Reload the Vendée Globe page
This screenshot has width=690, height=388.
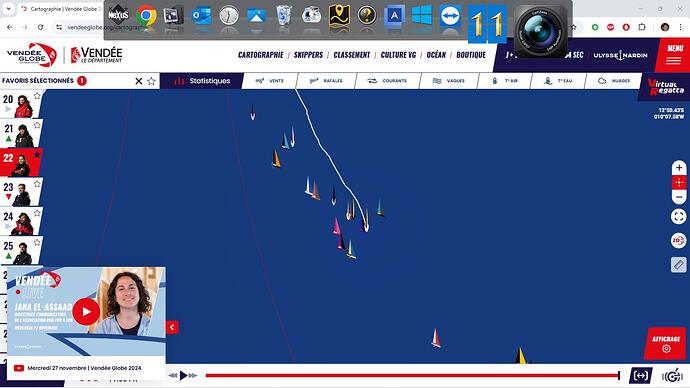tap(40, 27)
